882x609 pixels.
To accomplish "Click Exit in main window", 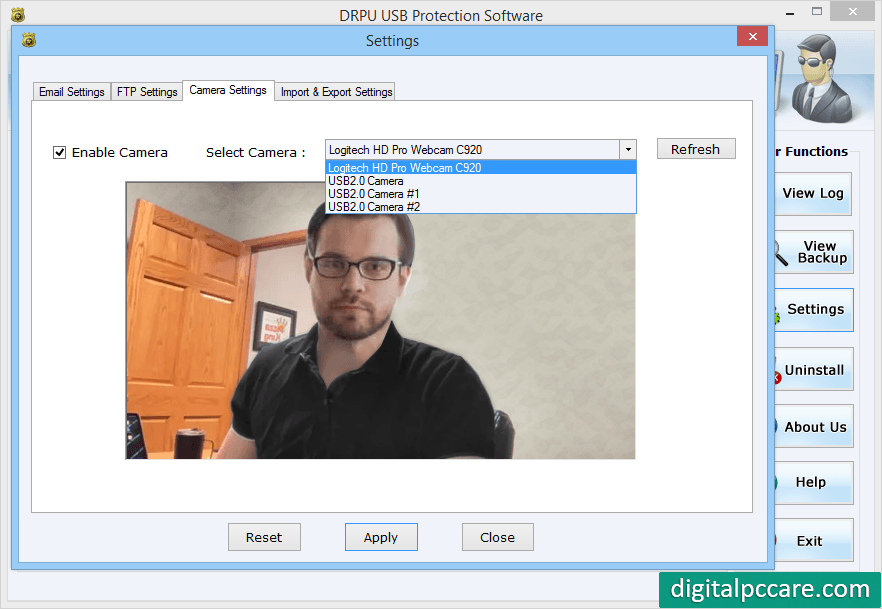I will pos(814,540).
